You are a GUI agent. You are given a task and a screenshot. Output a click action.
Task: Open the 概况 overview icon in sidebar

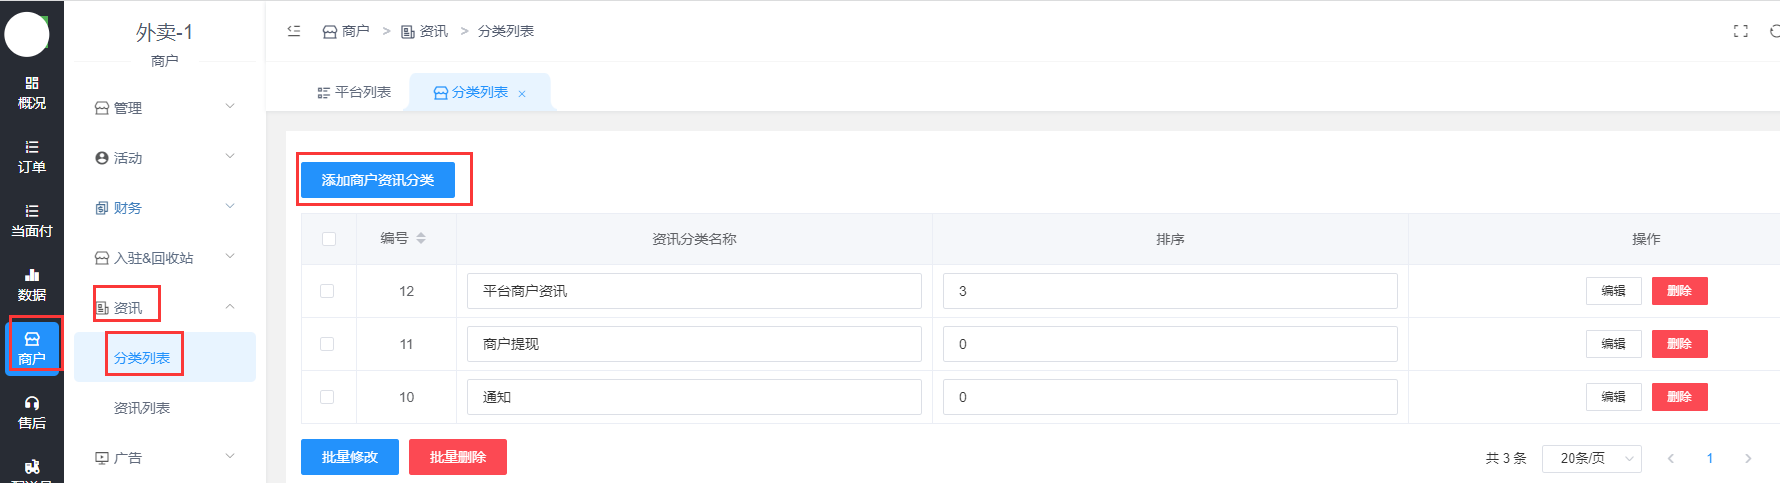point(32,92)
